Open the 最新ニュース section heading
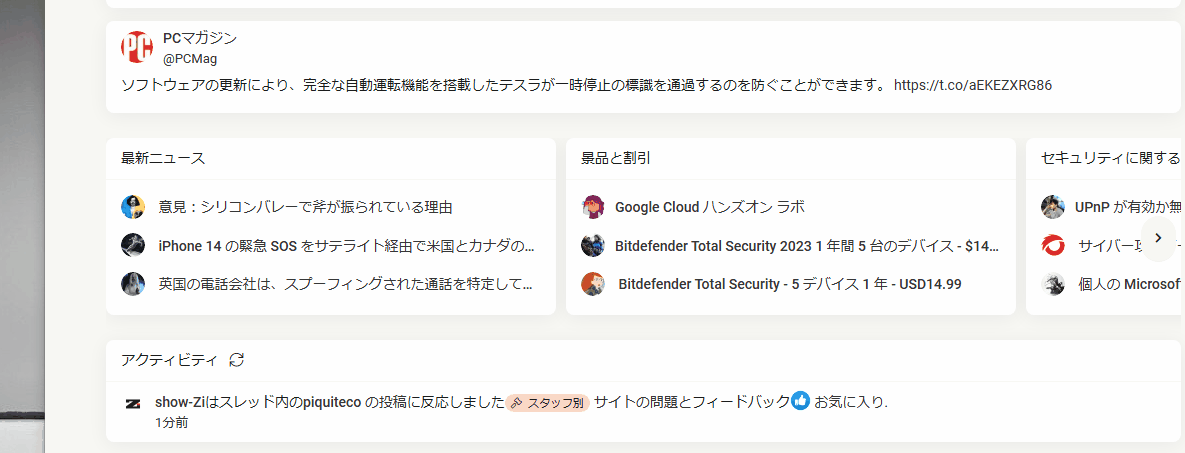 163,158
